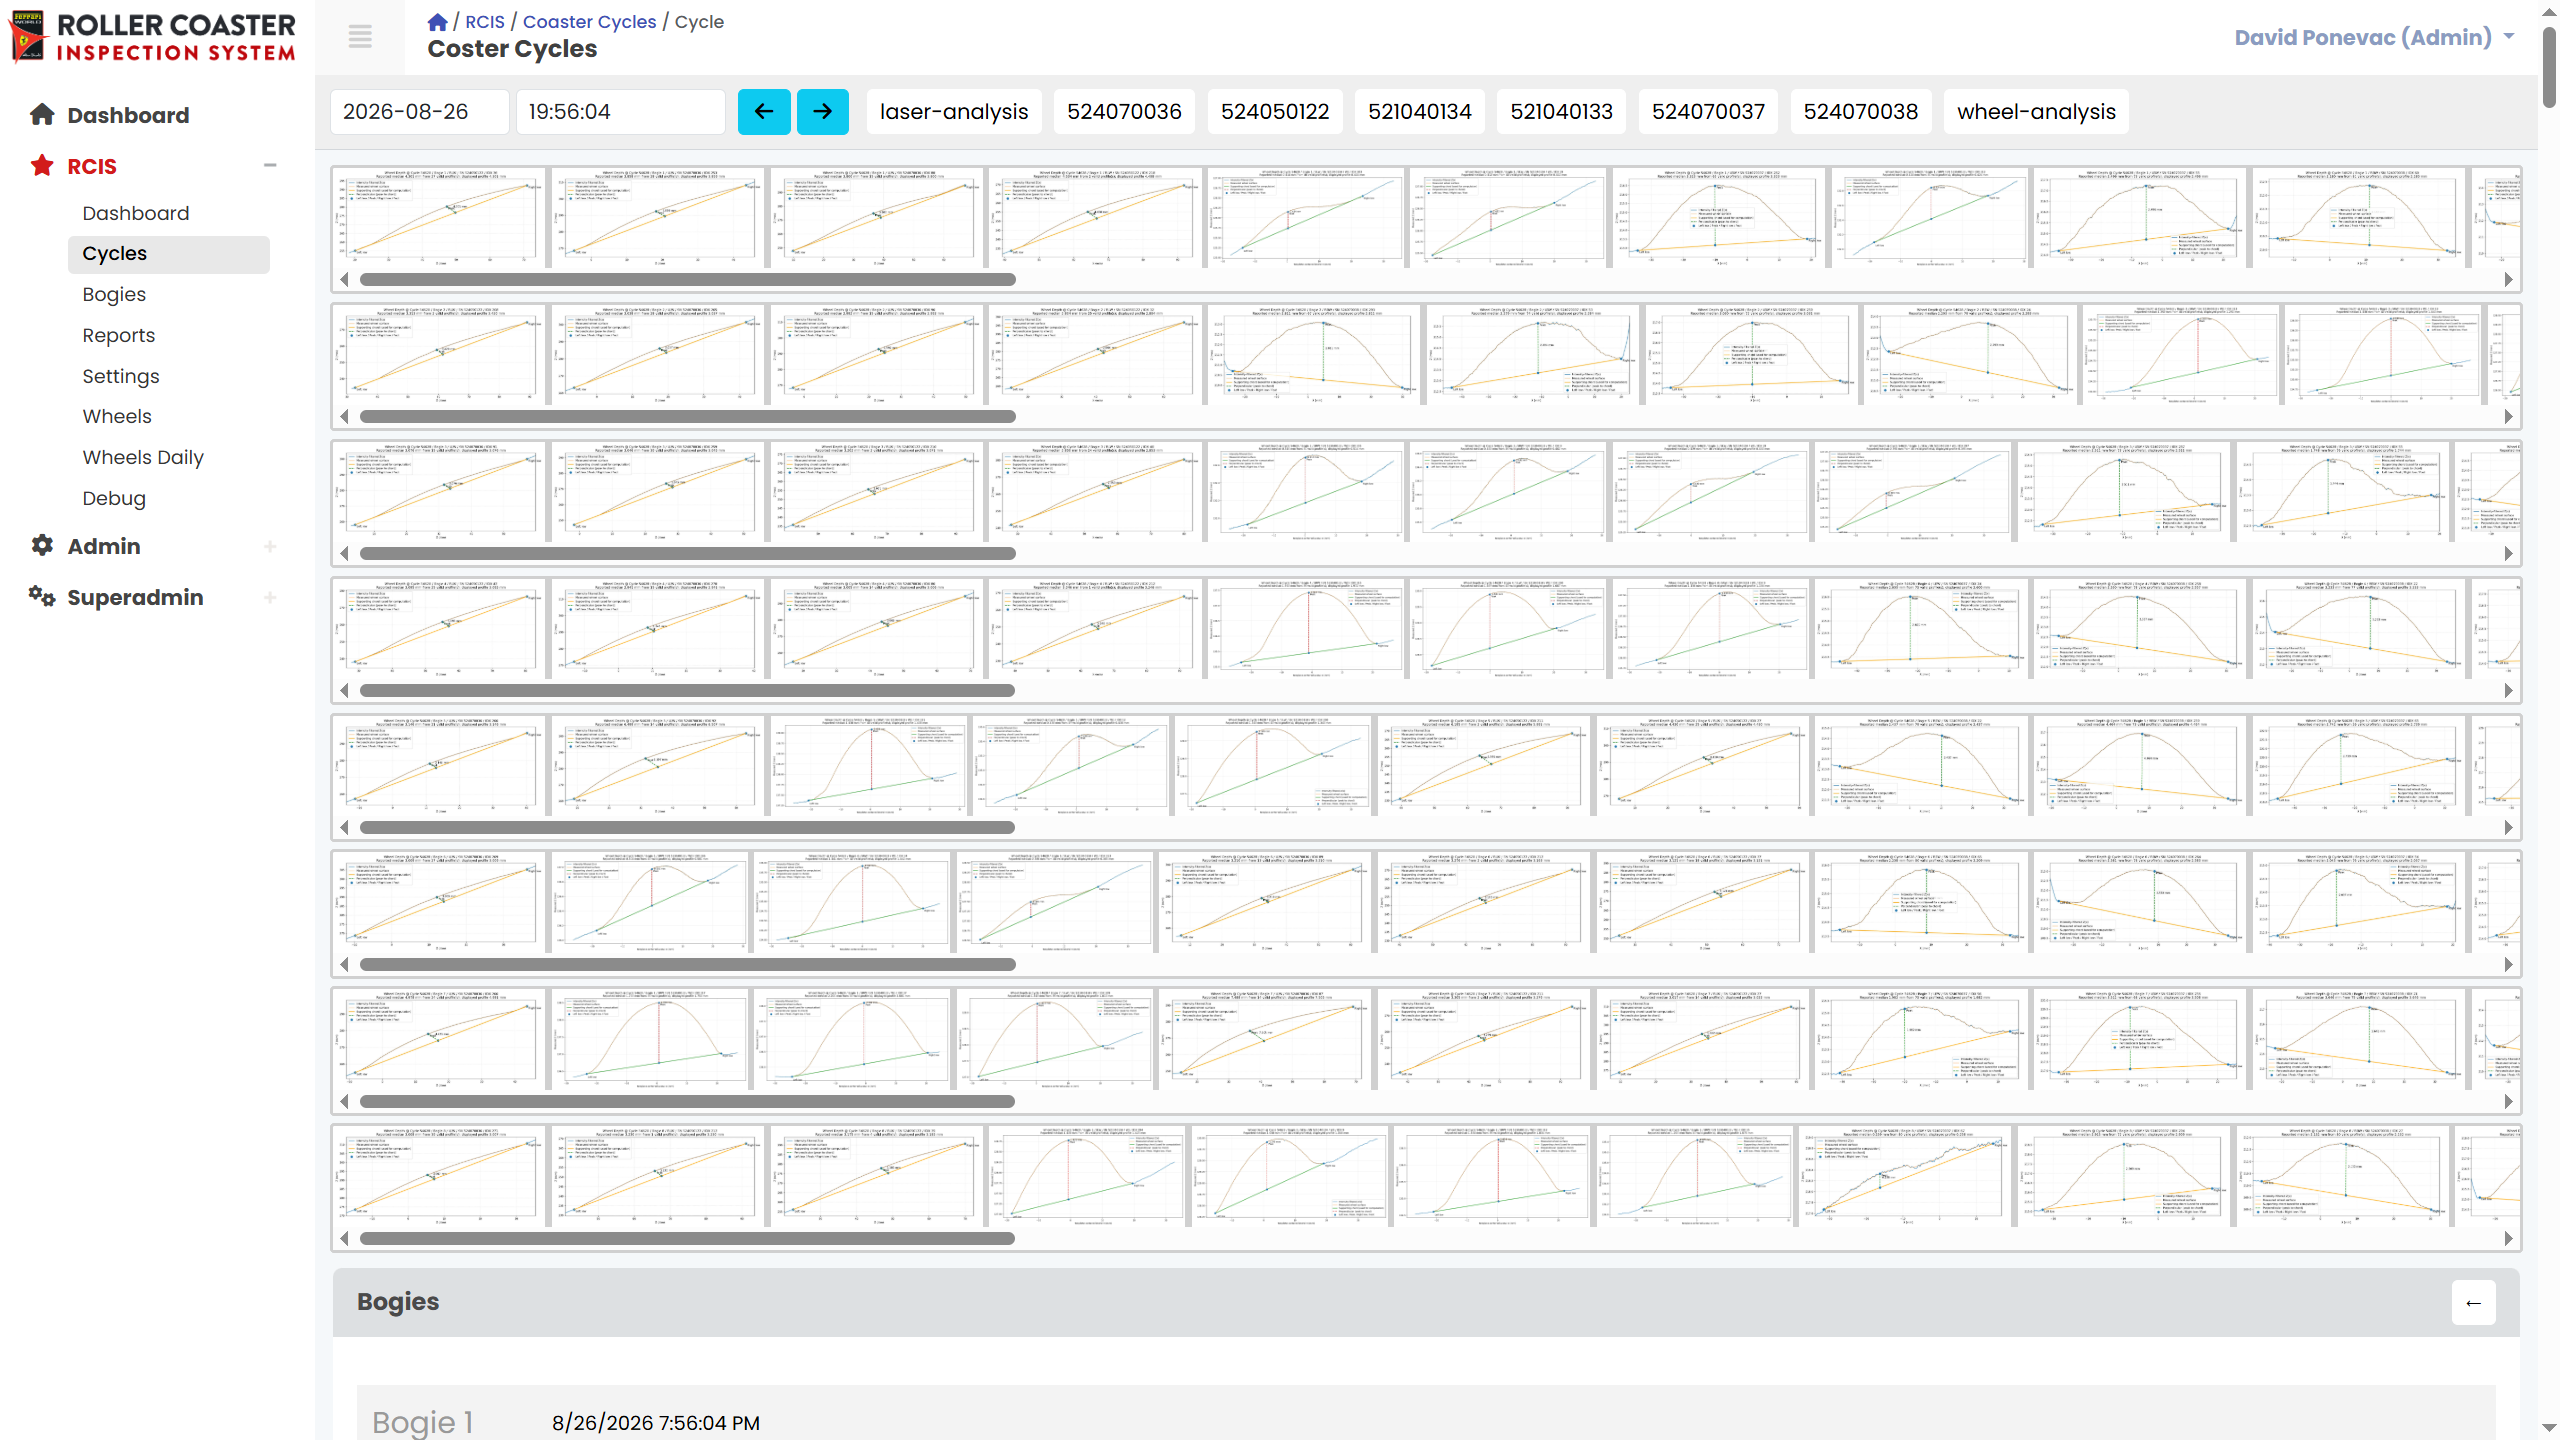Open Cycles in the sidebar
2560x1440 pixels.
[x=169, y=254]
